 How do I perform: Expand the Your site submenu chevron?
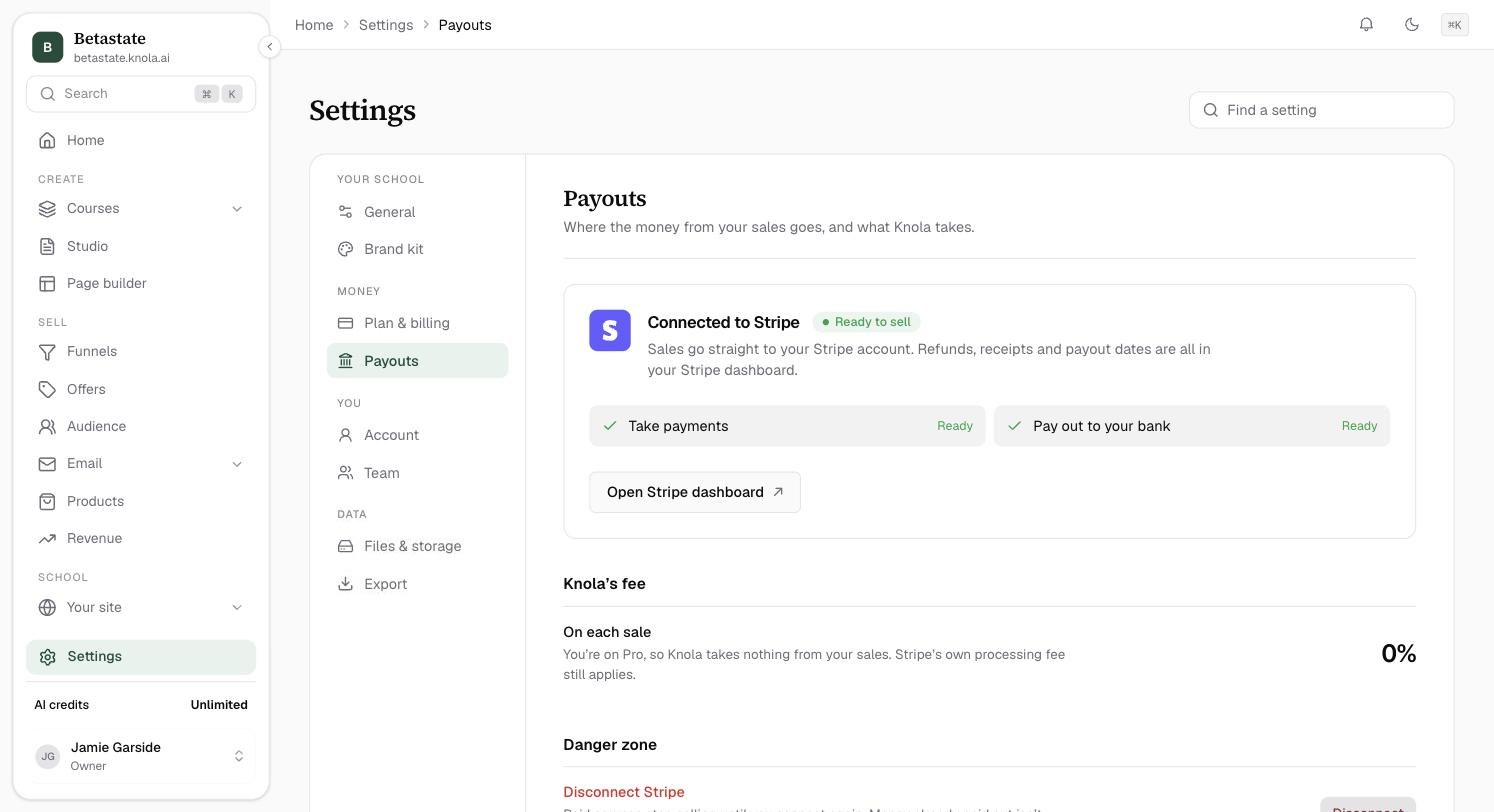[x=237, y=607]
